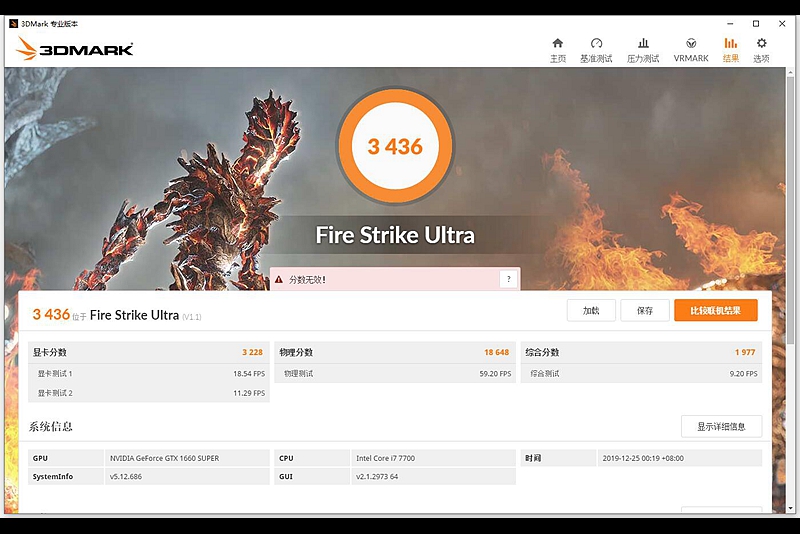800x534 pixels.
Task: Select the results tab 结果
Action: (731, 50)
